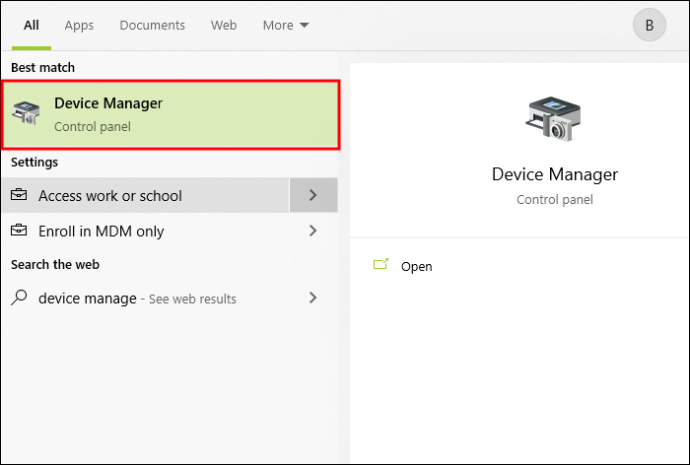Image resolution: width=690 pixels, height=465 pixels.
Task: Click the green Open arrow icon
Action: coord(381,264)
